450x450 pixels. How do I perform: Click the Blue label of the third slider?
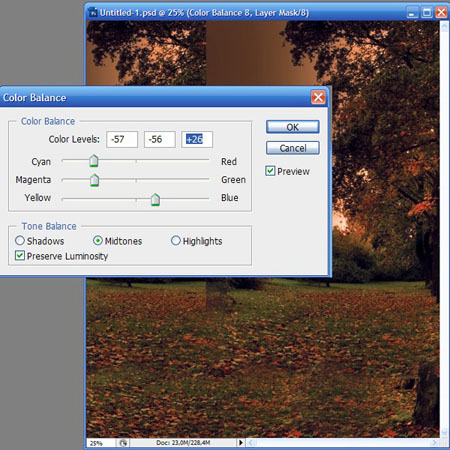[x=230, y=198]
